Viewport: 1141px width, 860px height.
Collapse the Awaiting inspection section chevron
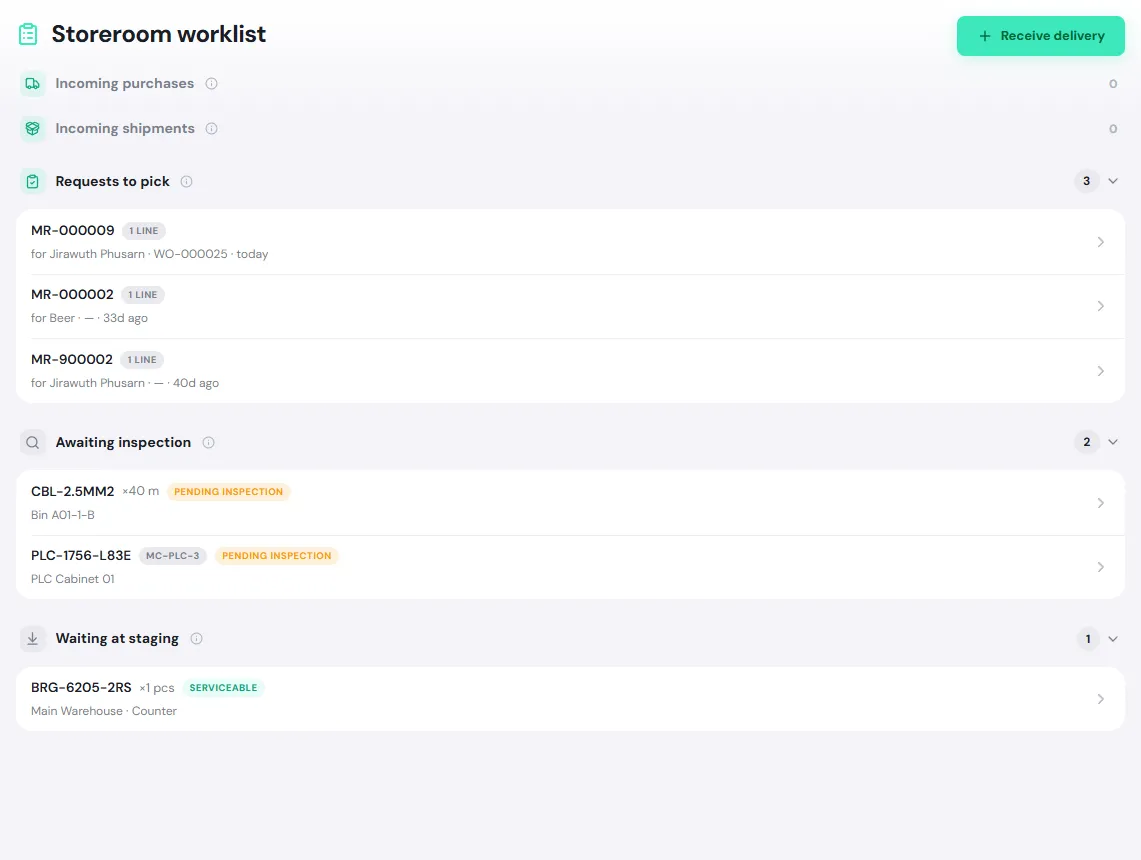click(x=1113, y=442)
